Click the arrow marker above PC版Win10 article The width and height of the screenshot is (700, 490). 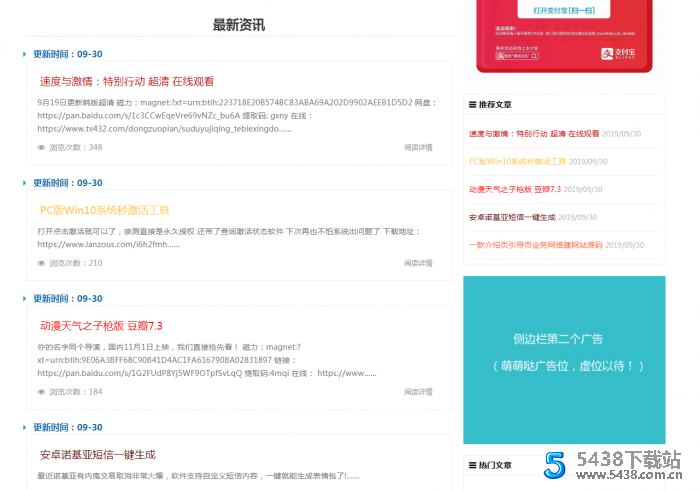pos(24,184)
